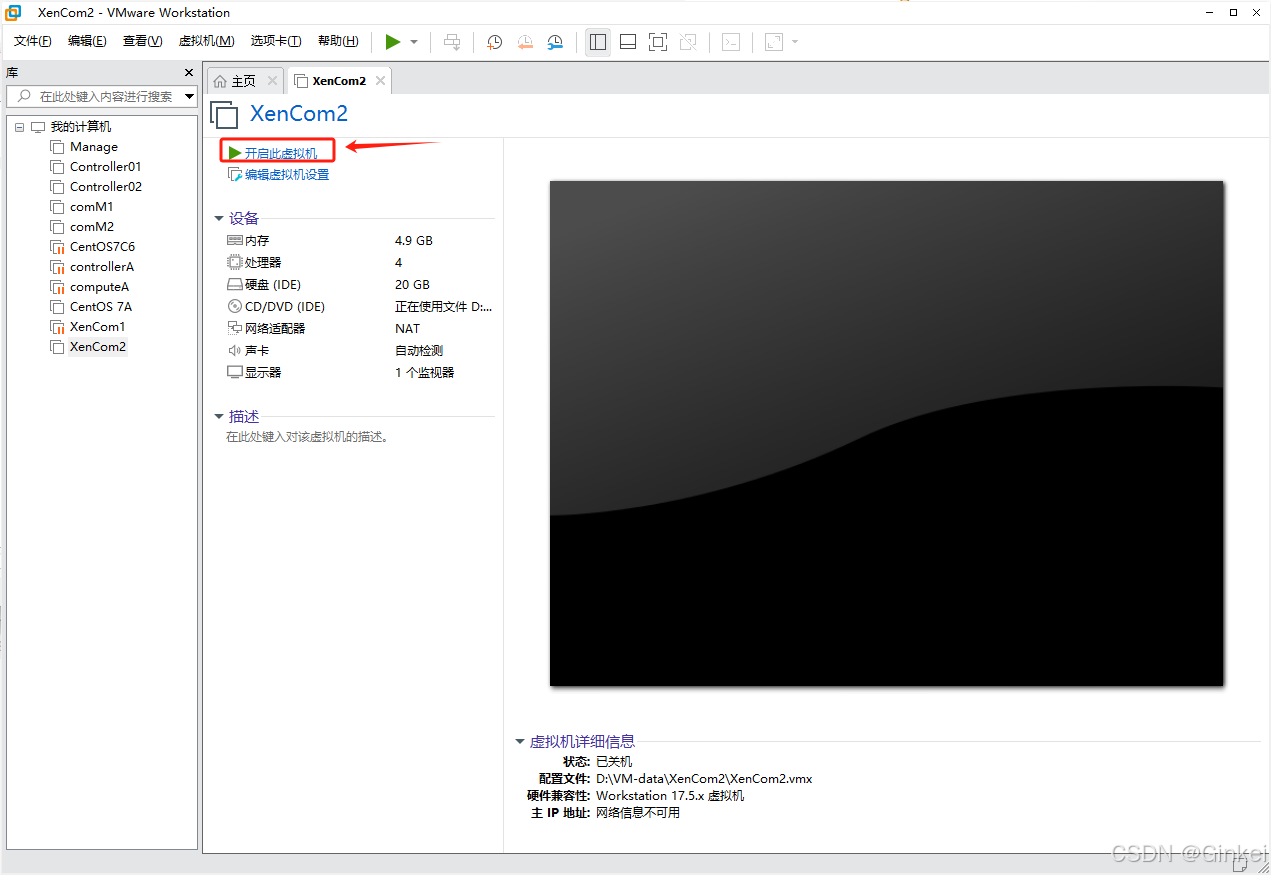Click the NAT network value
Screen dimensions: 1271x875
(x=408, y=329)
